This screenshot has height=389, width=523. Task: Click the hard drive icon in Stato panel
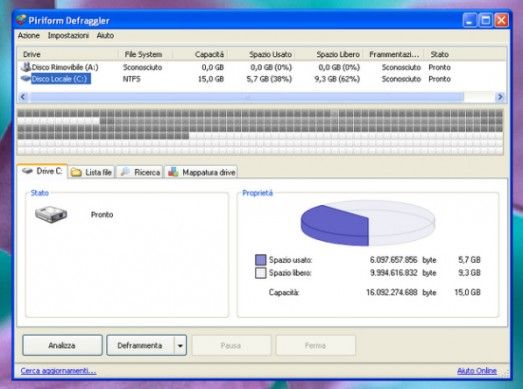(51, 214)
